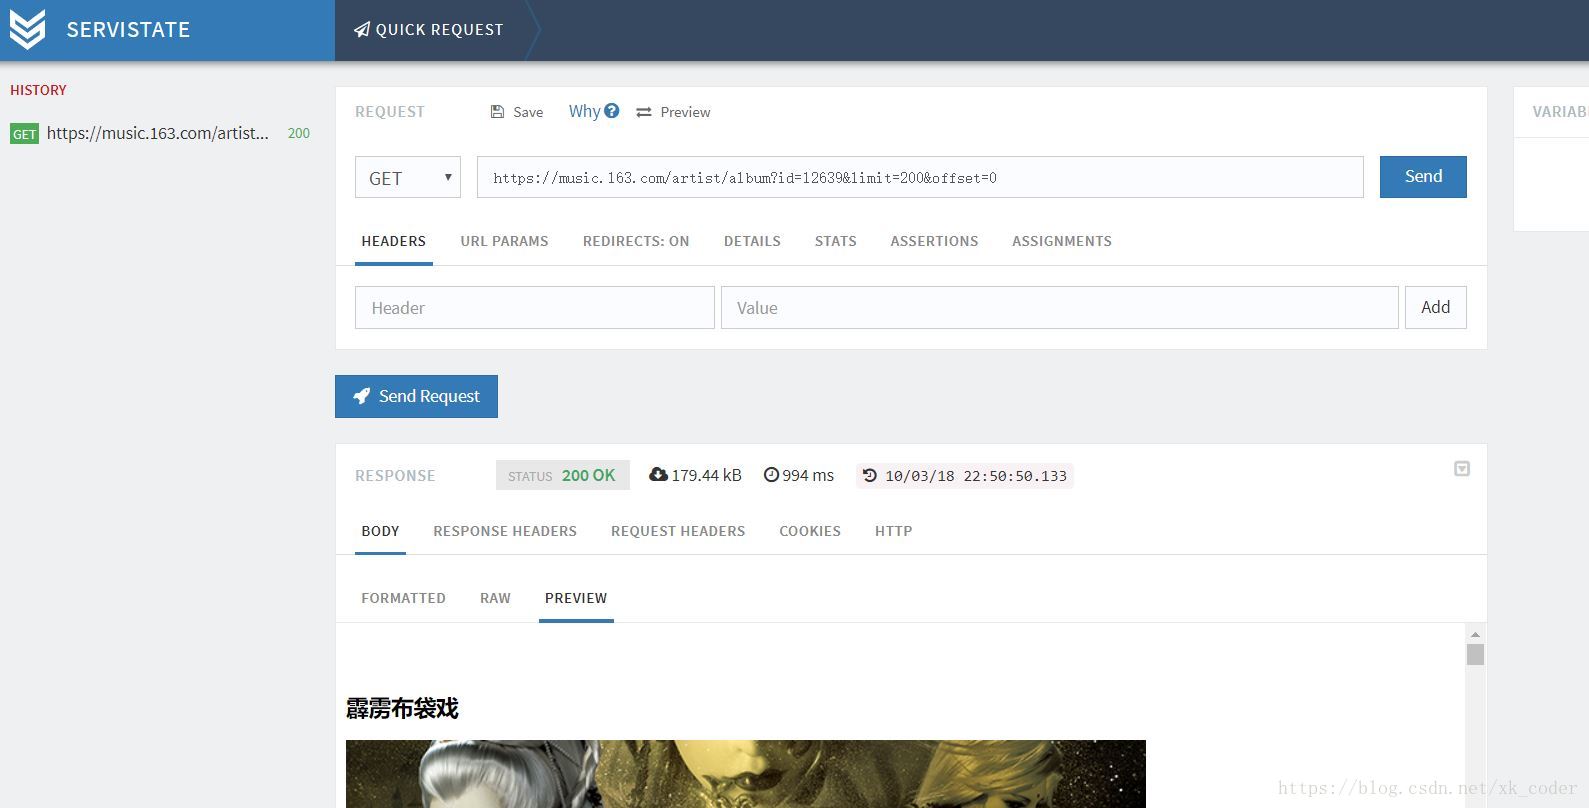Click the download size cloud icon
Image resolution: width=1589 pixels, height=808 pixels.
[658, 475]
